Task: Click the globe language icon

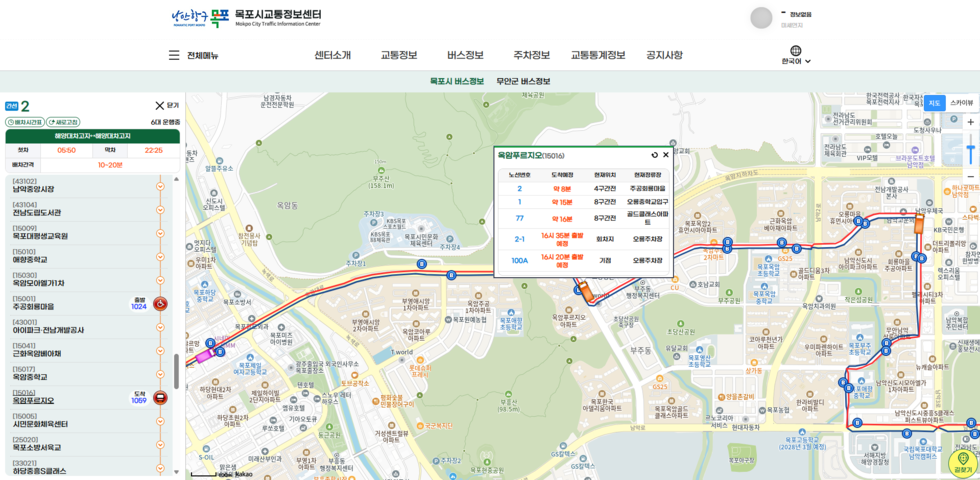Action: 796,51
